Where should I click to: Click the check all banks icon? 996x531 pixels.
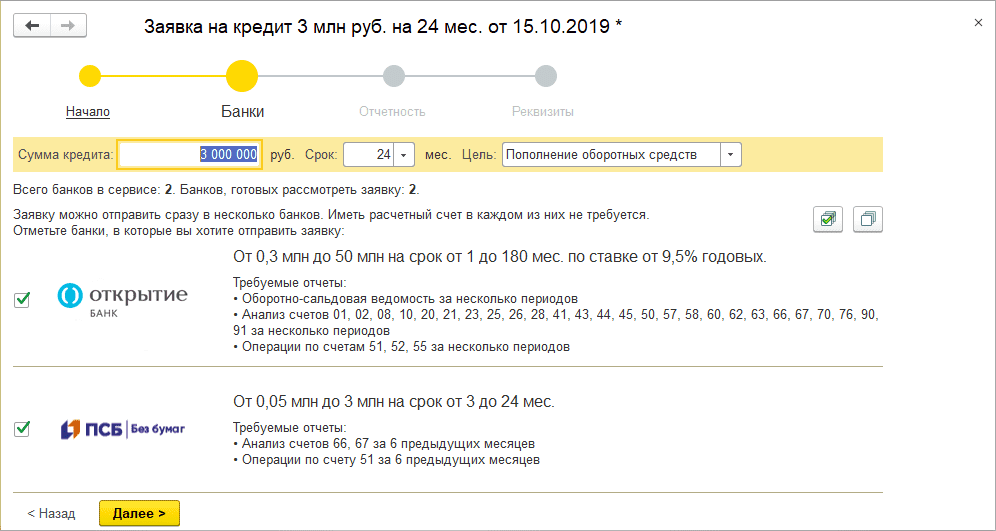point(828,219)
